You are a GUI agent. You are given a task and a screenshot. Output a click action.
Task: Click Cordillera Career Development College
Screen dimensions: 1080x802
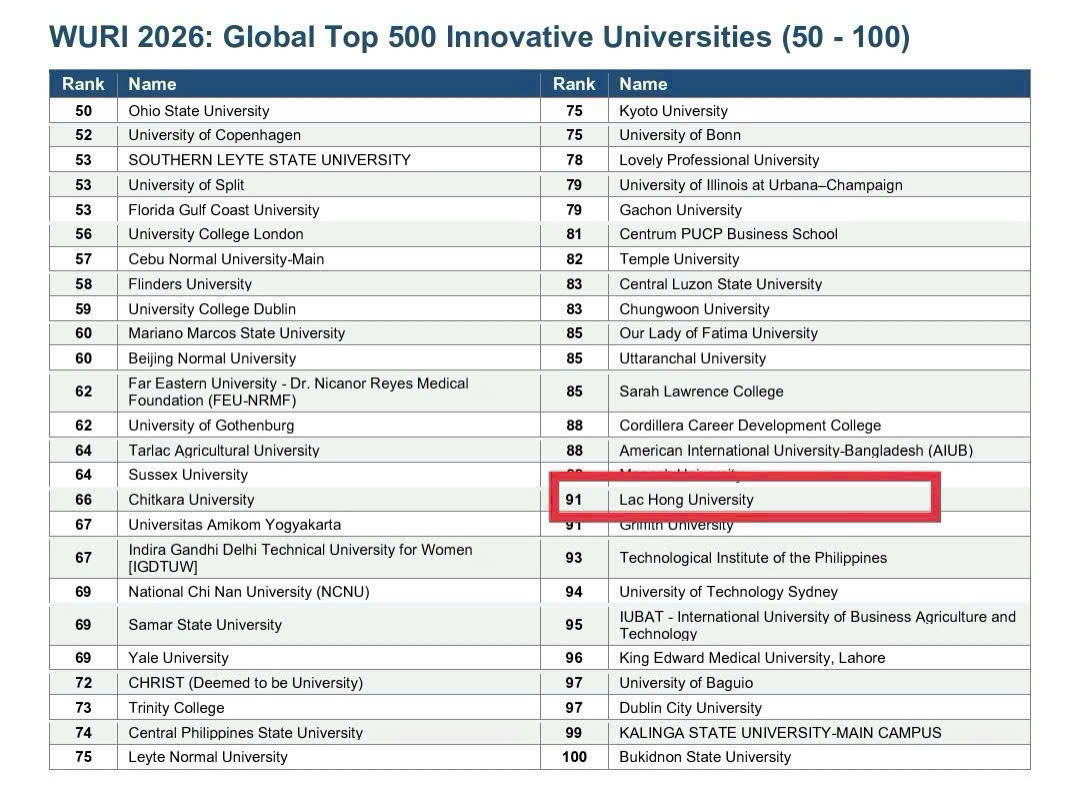click(750, 425)
